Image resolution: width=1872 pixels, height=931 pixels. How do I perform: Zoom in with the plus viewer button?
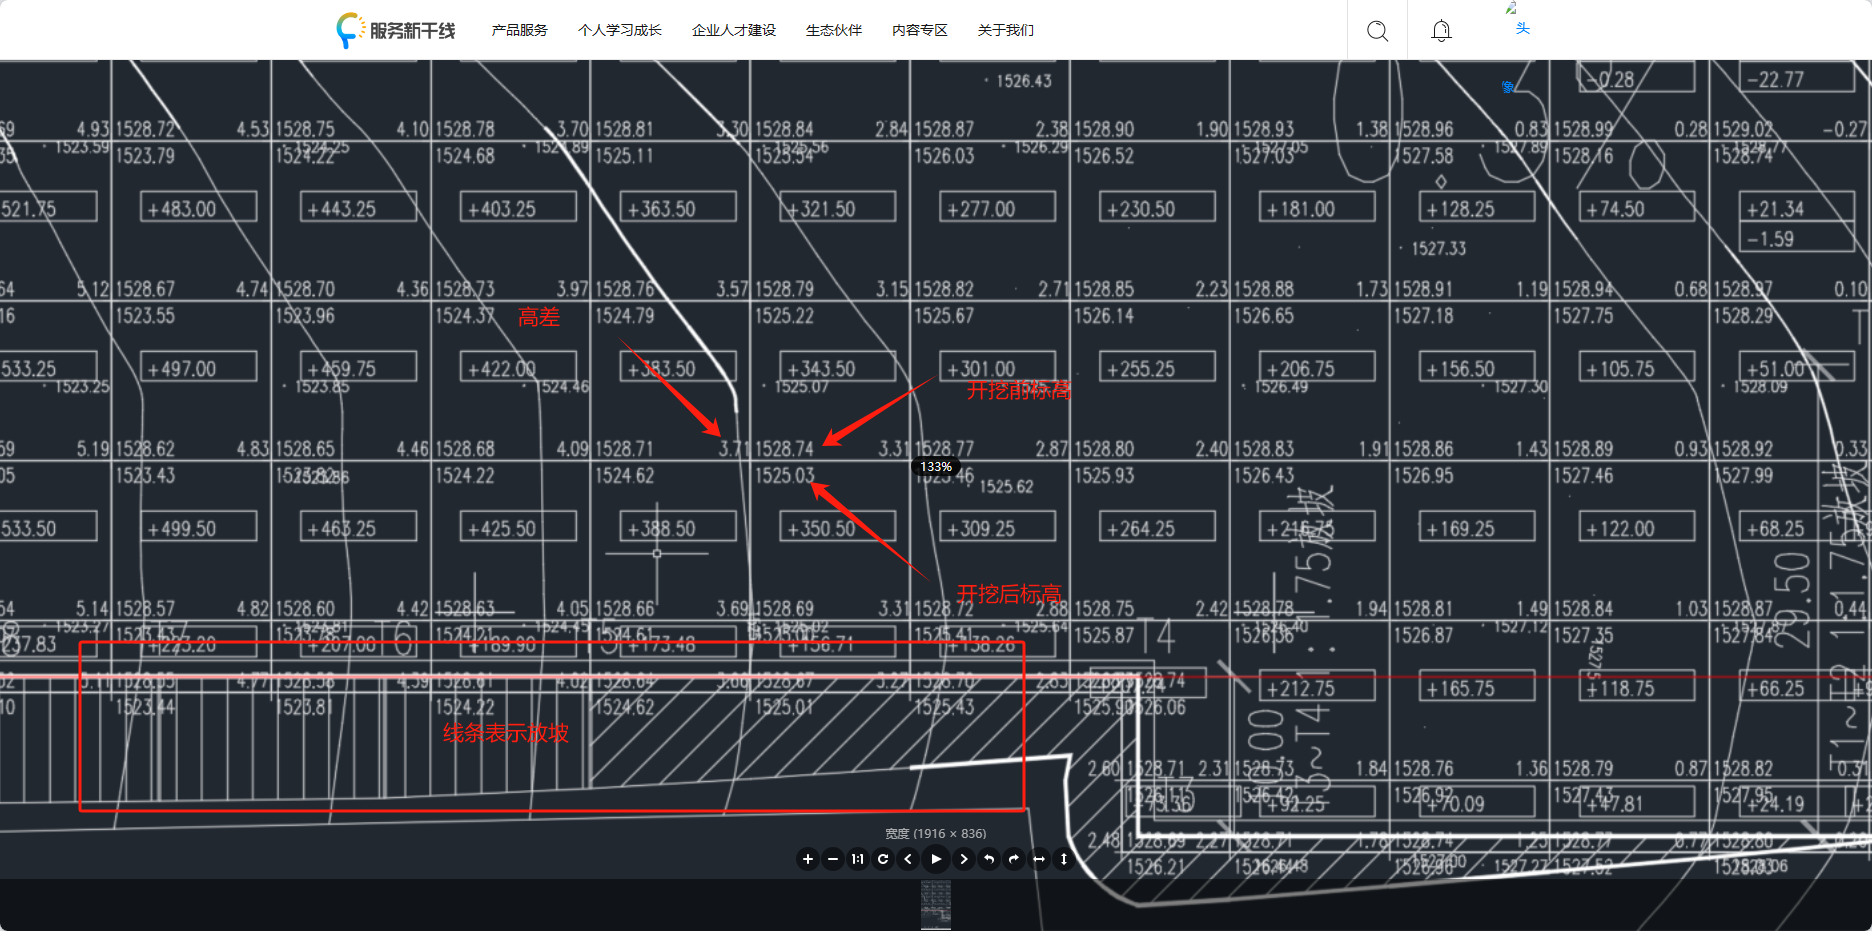808,859
